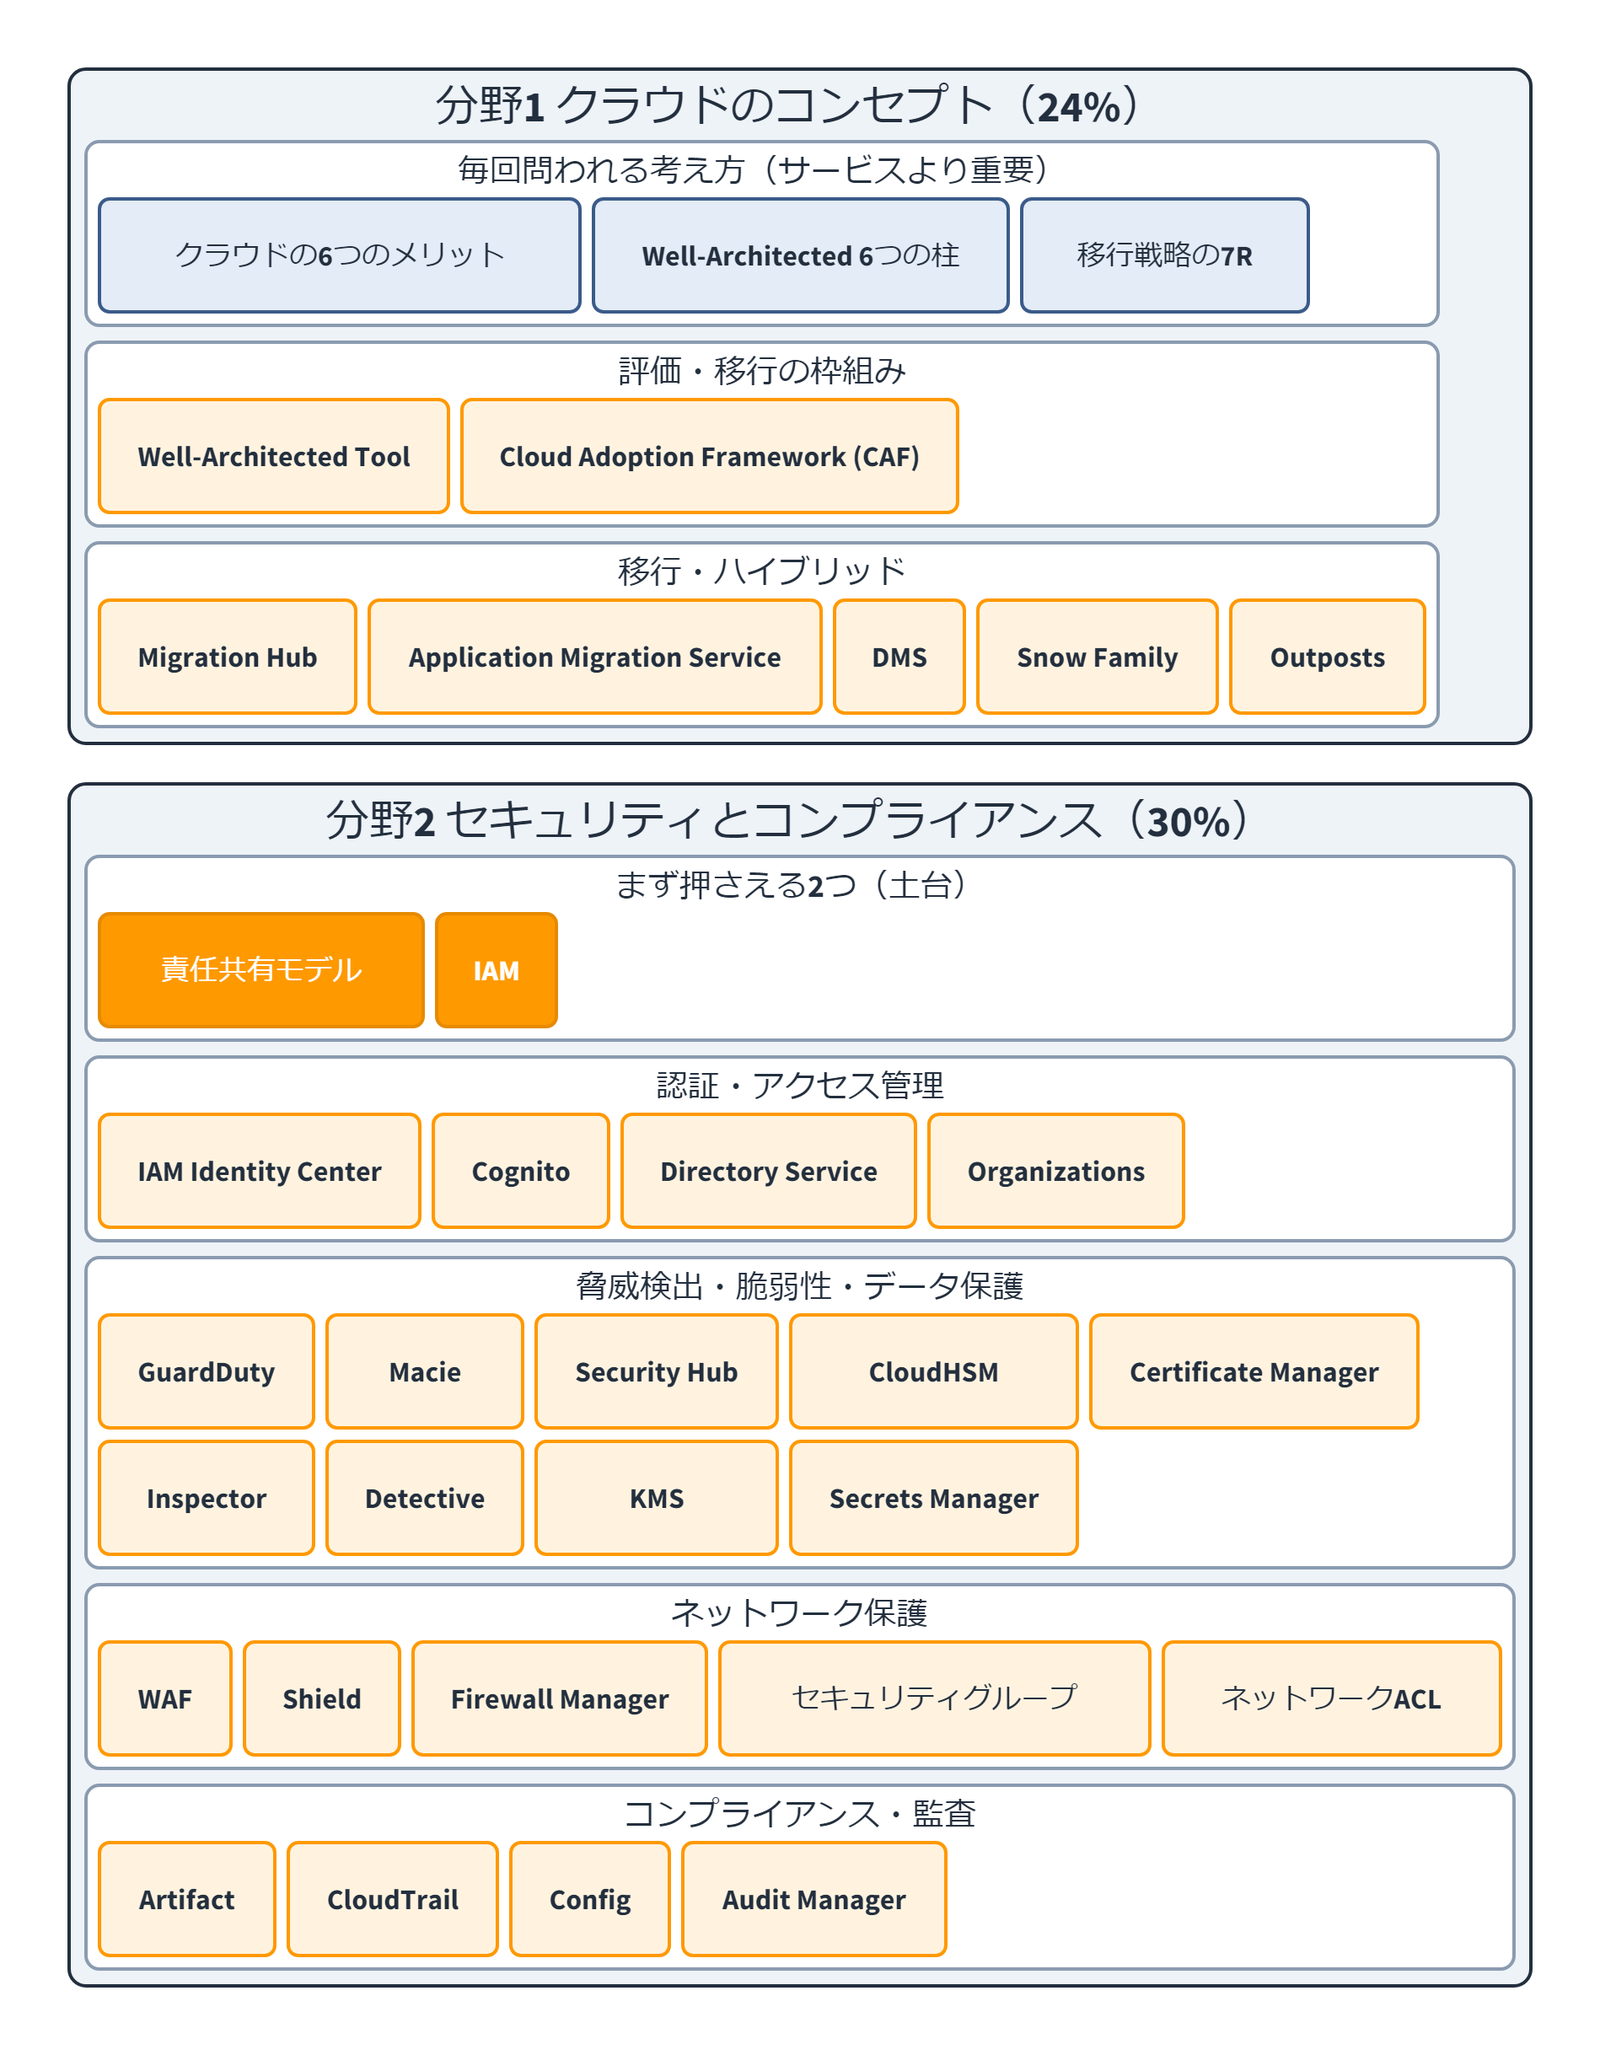This screenshot has height=2055, width=1600.
Task: Click the Secrets Manager box
Action: [933, 1498]
